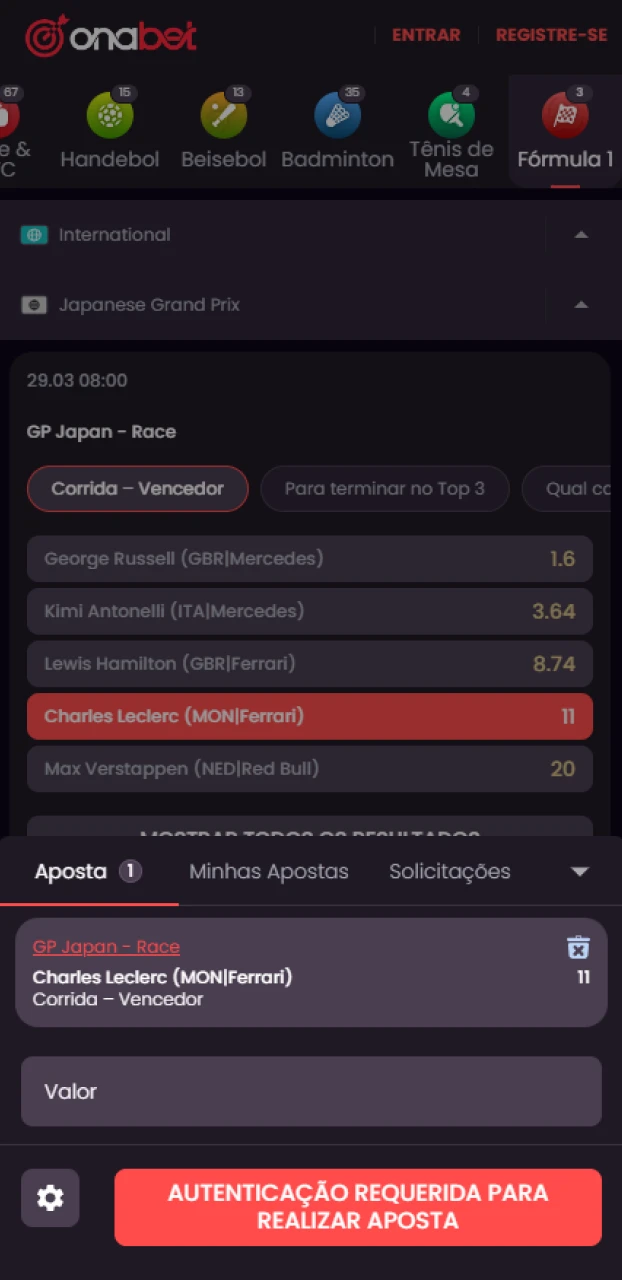Select the Charles Leclerc winner odds
The image size is (622, 1280).
coord(310,716)
